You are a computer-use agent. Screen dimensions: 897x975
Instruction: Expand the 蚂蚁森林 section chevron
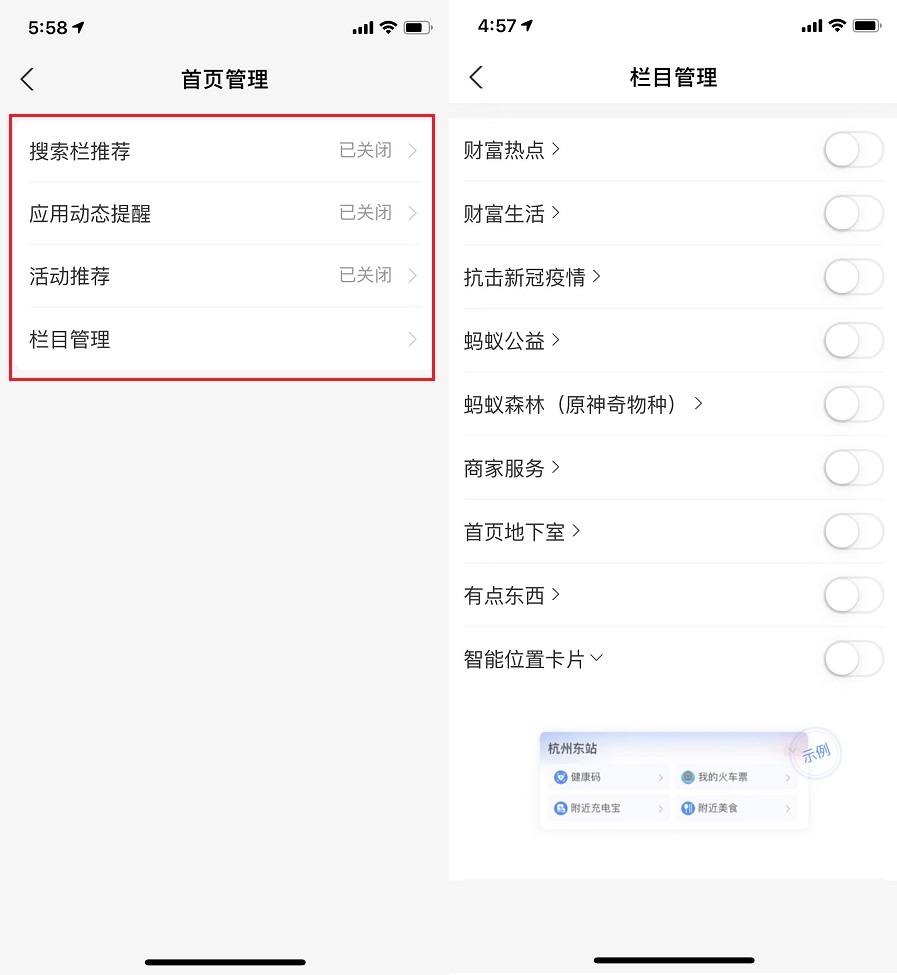pyautogui.click(x=701, y=404)
